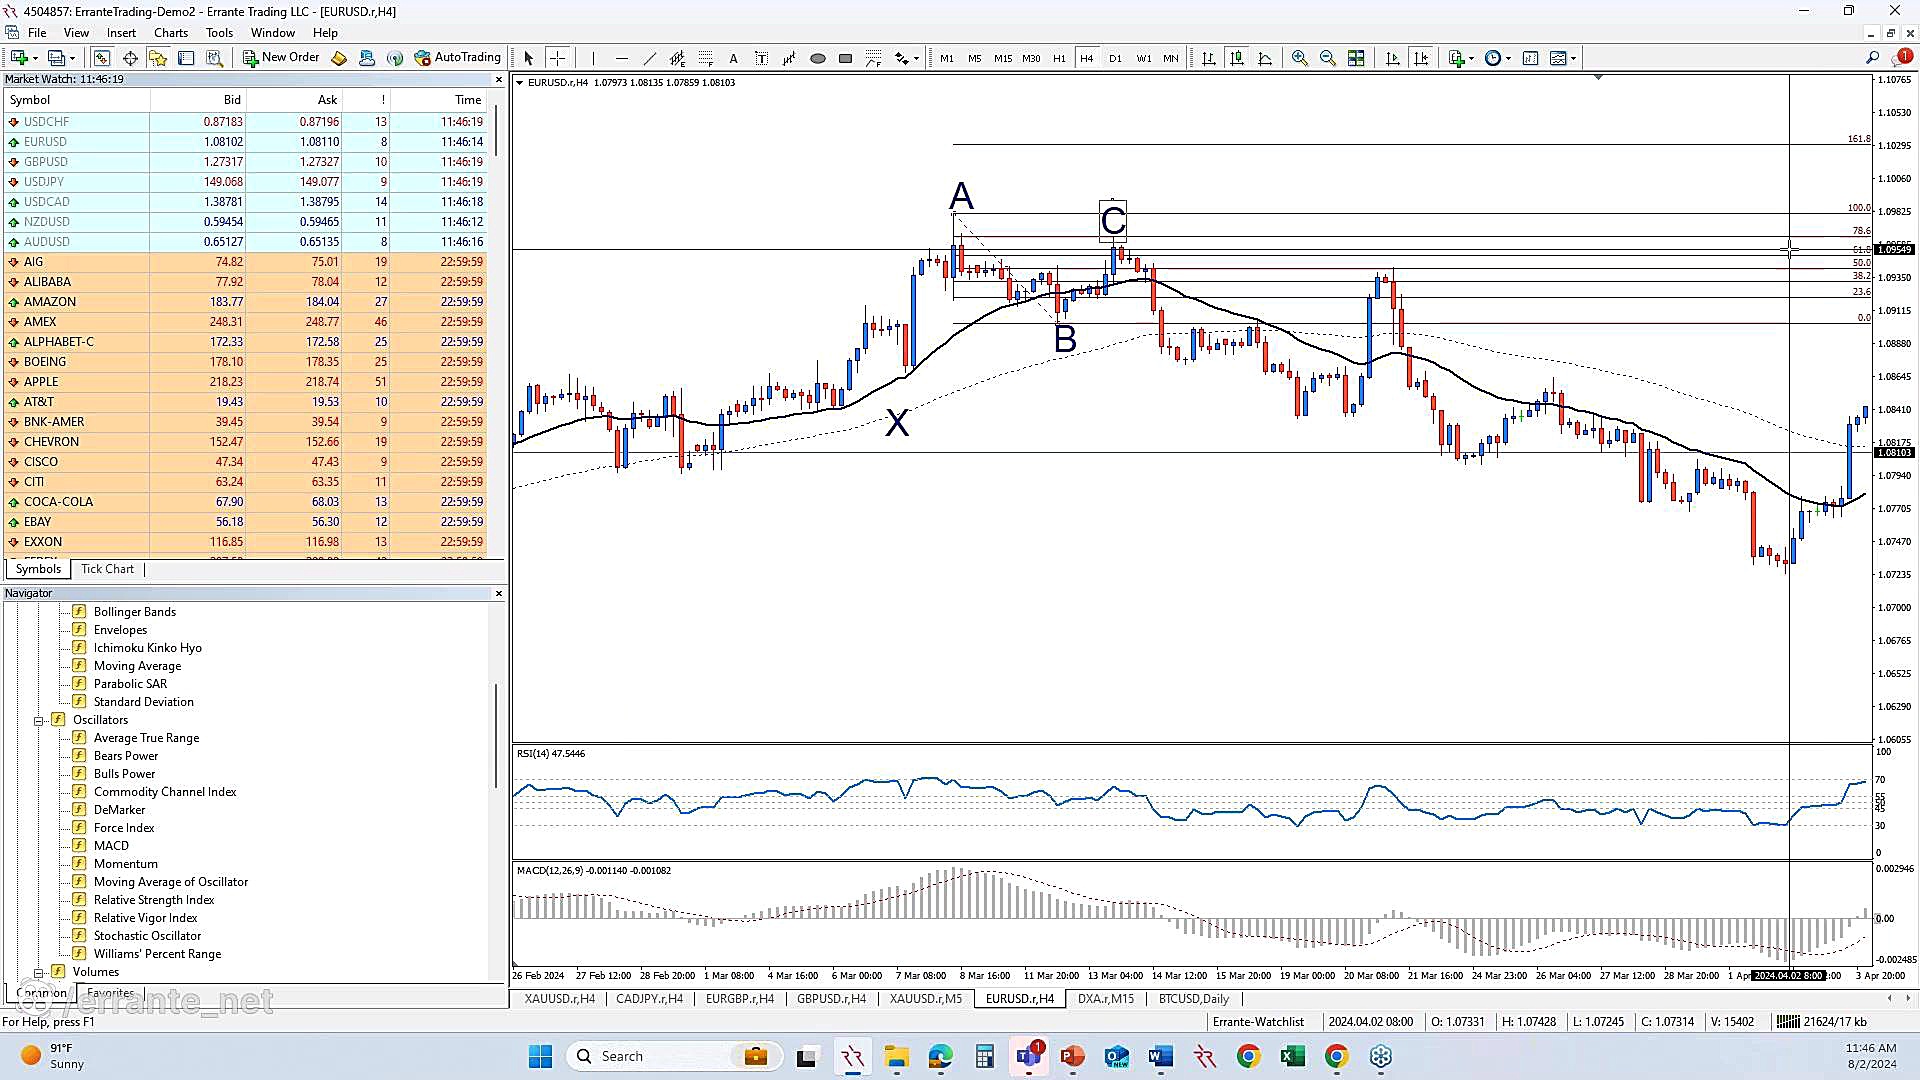Image resolution: width=1920 pixels, height=1080 pixels.
Task: Switch to the Tick Chart tab
Action: tap(107, 569)
